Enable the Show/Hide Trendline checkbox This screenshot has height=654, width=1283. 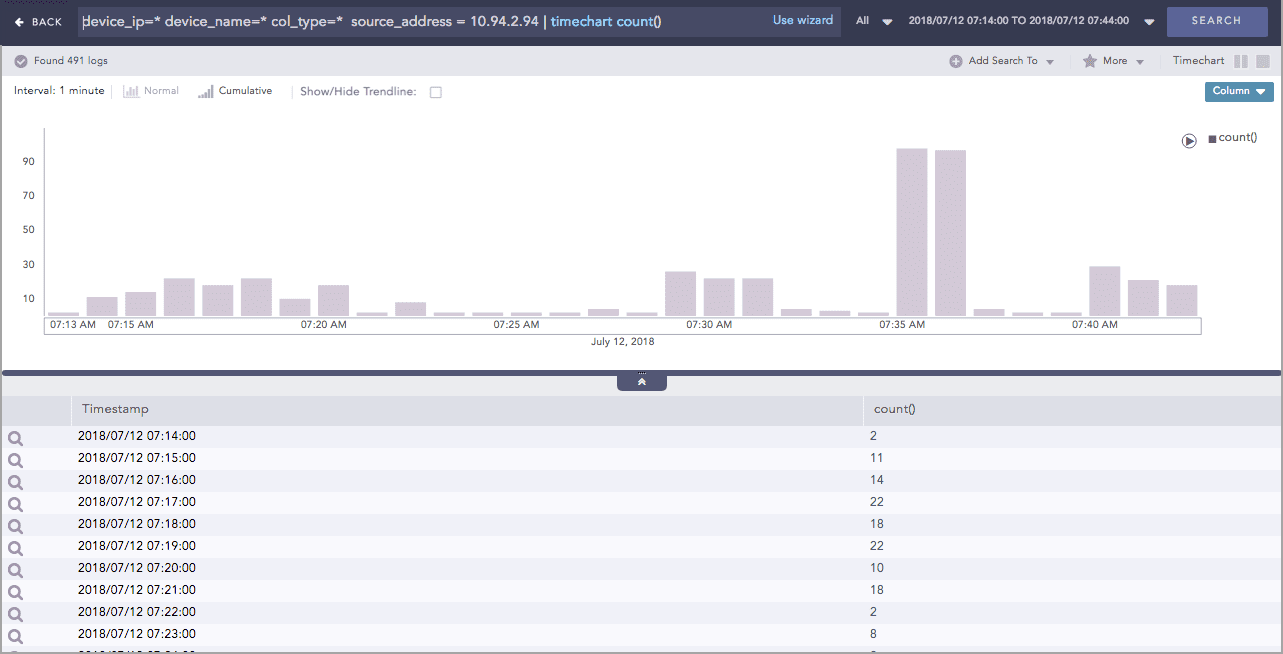pyautogui.click(x=436, y=91)
